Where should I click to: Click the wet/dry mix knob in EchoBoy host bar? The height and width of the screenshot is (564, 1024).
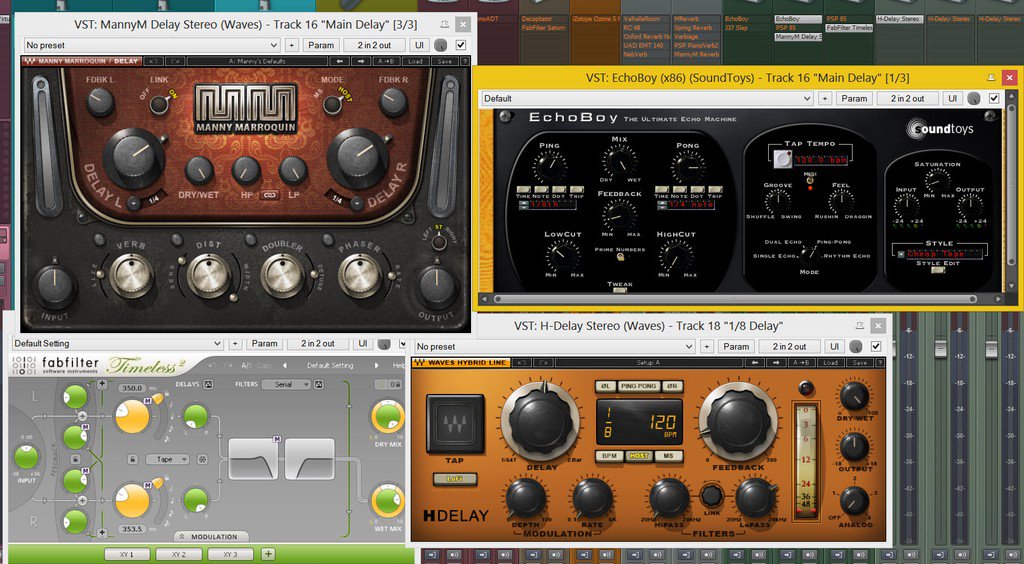(x=974, y=99)
